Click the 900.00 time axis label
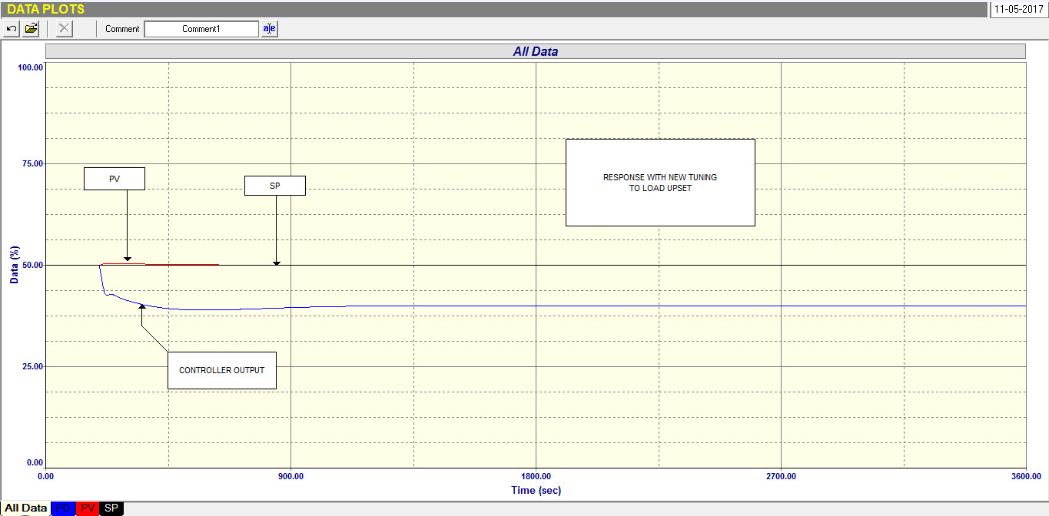The height and width of the screenshot is (516, 1049). [290, 477]
